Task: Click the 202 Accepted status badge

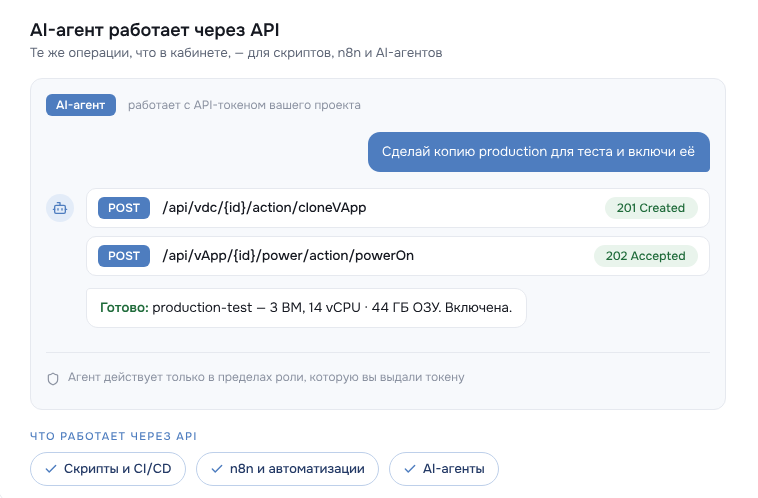Action: pyautogui.click(x=645, y=256)
